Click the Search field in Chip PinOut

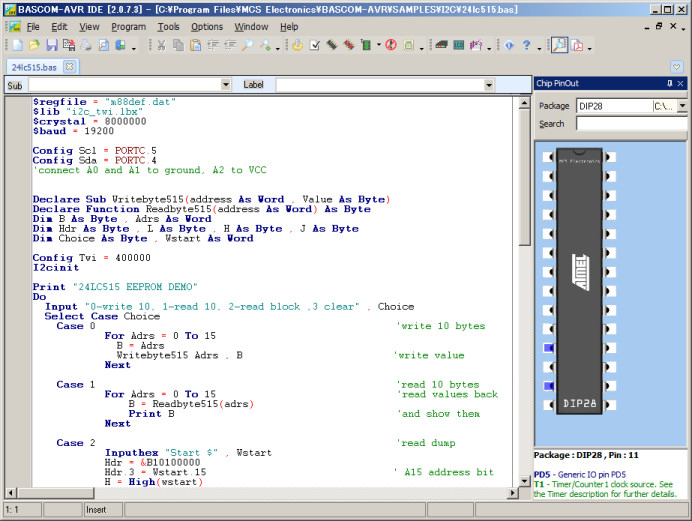tap(632, 124)
